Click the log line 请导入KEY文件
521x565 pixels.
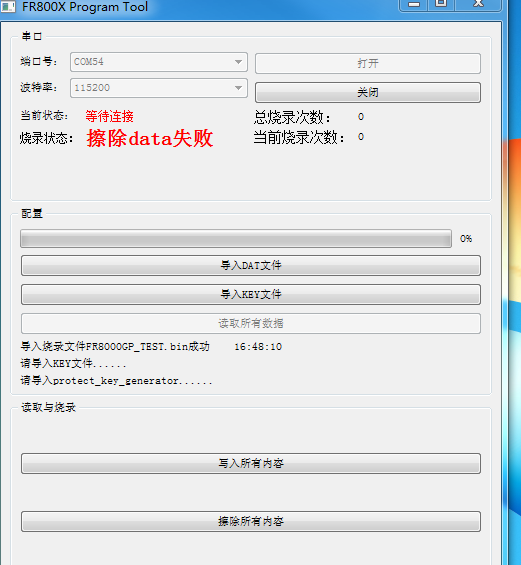(73, 364)
